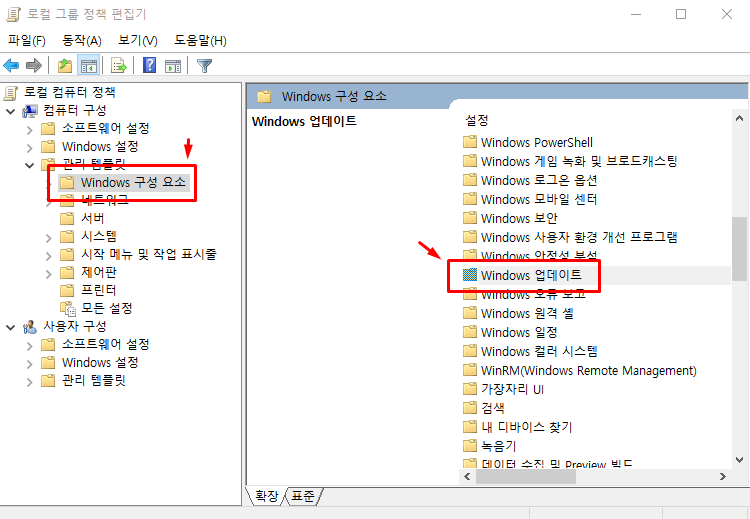The height and width of the screenshot is (519, 750).
Task: Select the 서버 tree folder
Action: (92, 218)
